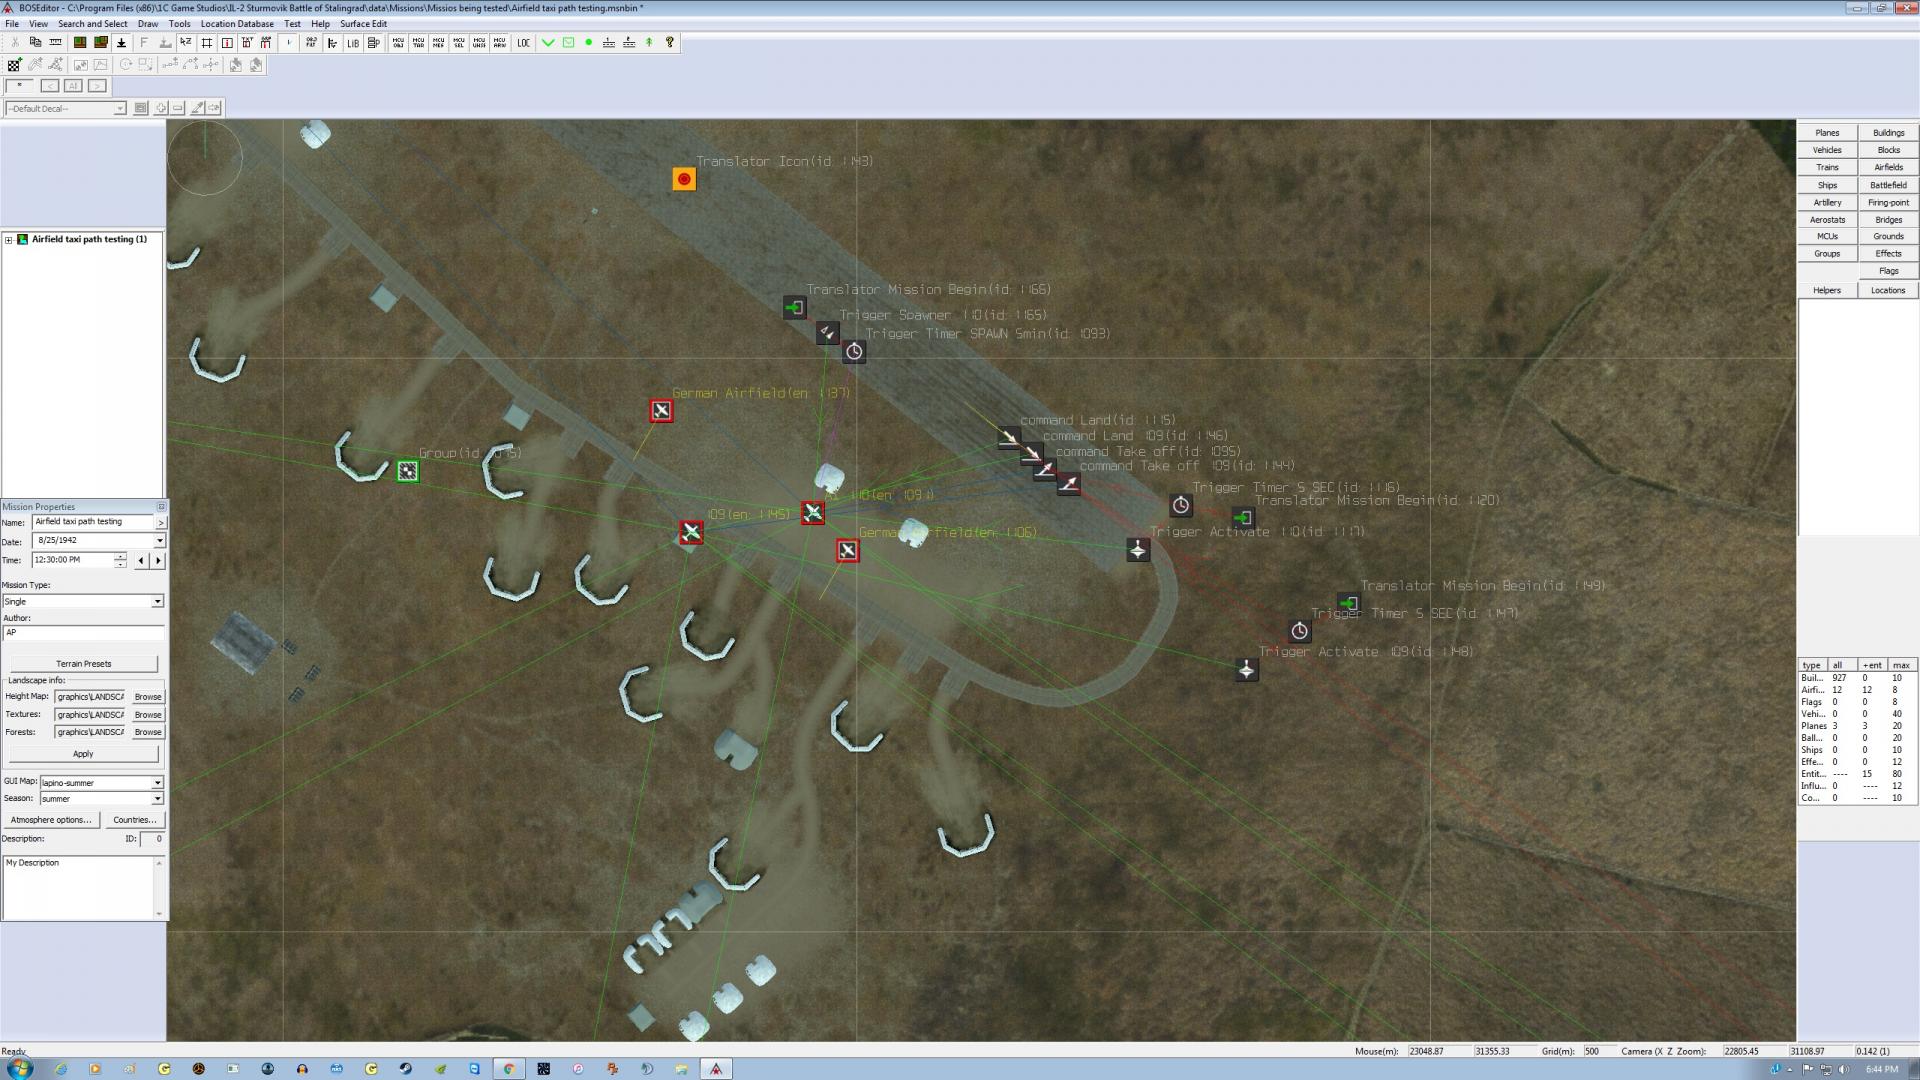1920x1080 pixels.
Task: Click the eyedropper decal picker icon
Action: 197,108
